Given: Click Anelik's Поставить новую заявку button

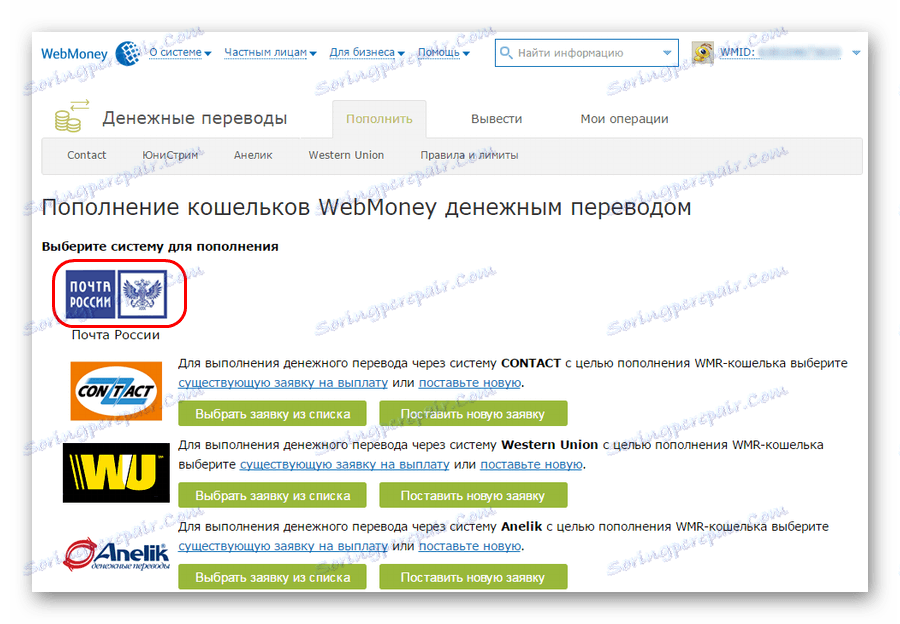Looking at the screenshot, I should coord(473,577).
